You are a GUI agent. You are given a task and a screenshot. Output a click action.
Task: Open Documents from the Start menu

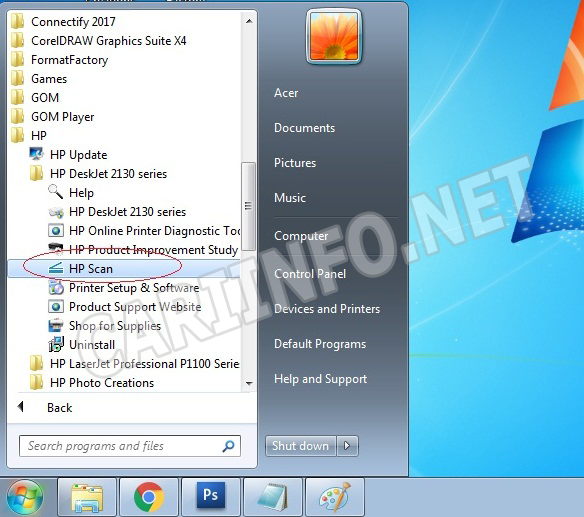coord(304,128)
